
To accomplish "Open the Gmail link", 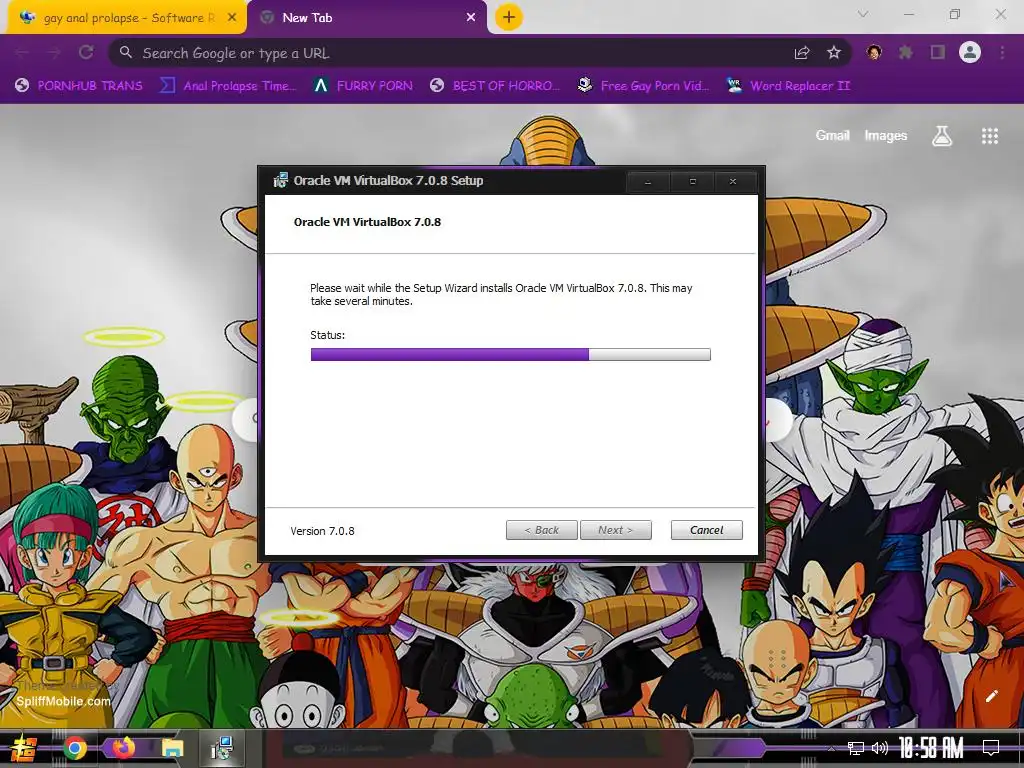I will click(832, 135).
